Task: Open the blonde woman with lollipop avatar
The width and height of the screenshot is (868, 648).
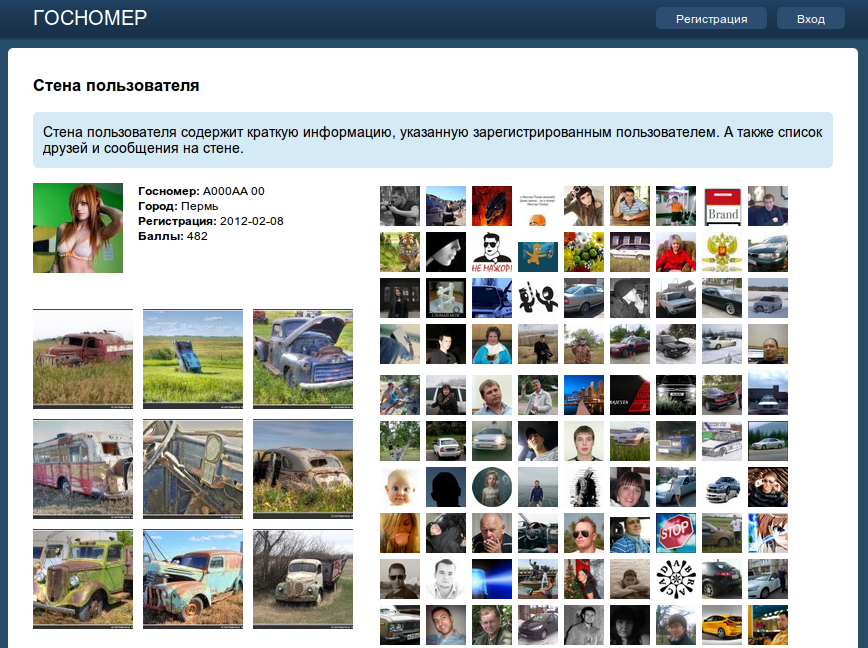Action: (x=400, y=533)
